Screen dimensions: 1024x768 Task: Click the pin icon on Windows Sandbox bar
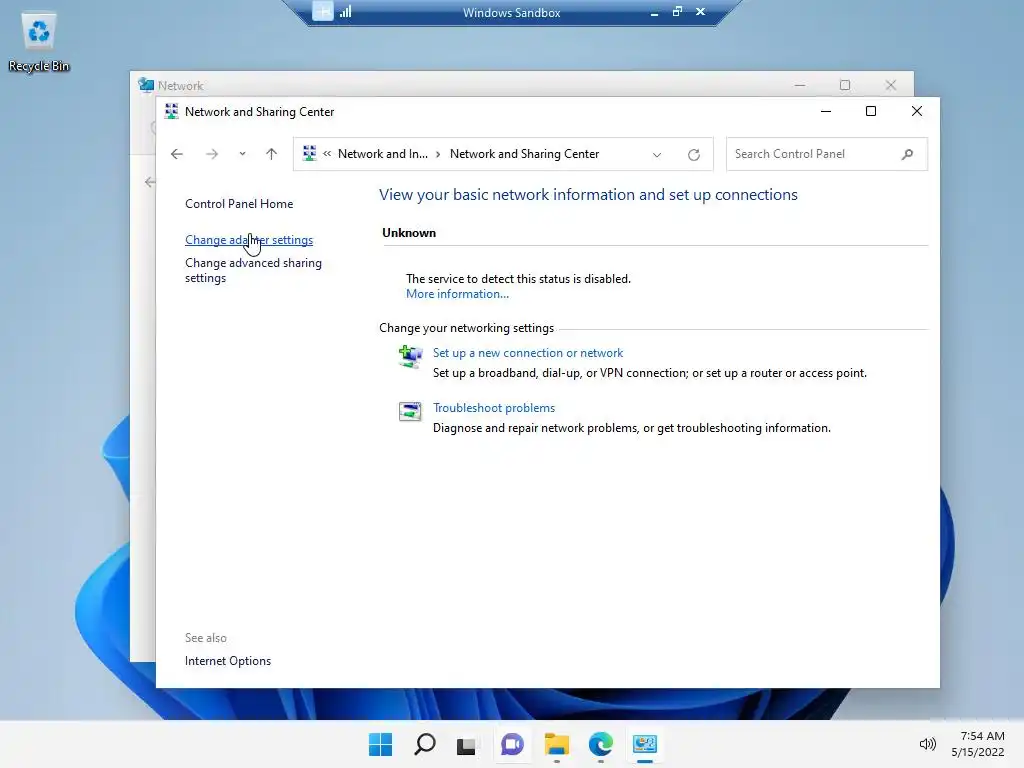point(323,11)
